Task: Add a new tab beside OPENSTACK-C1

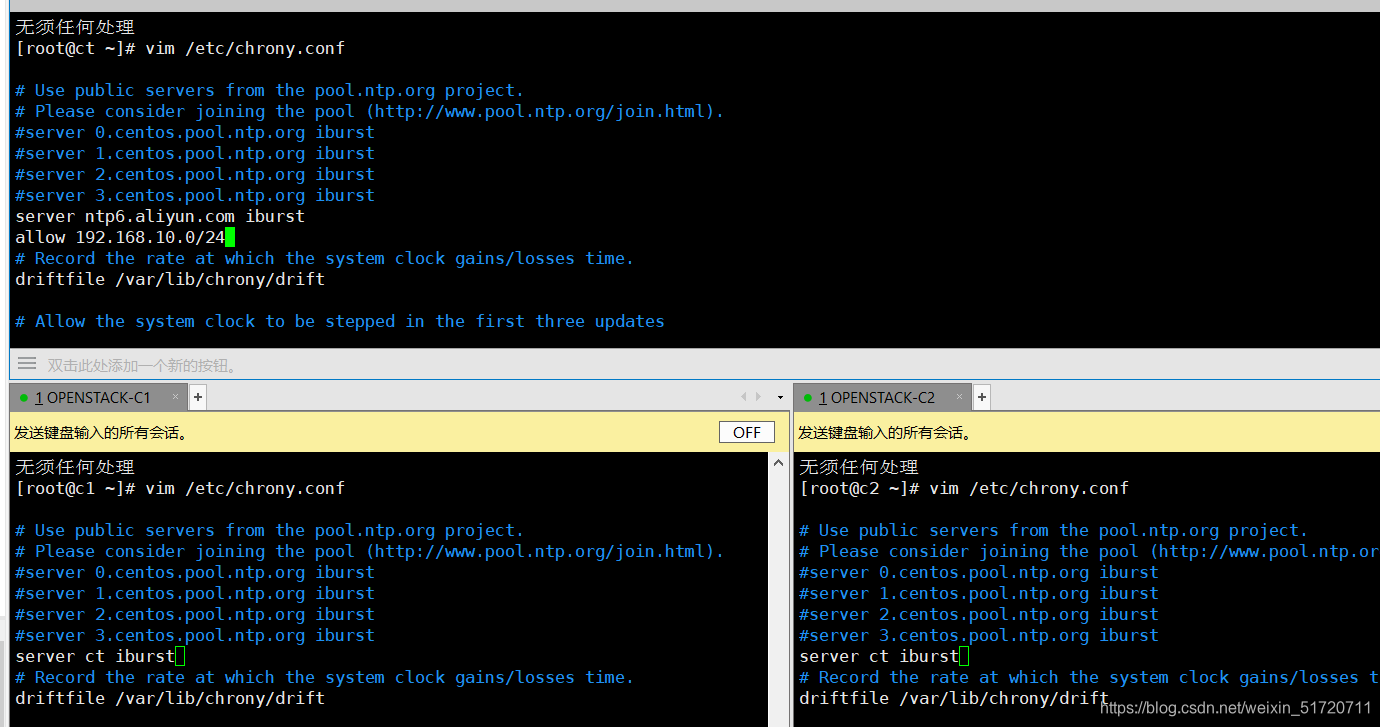Action: (x=198, y=397)
